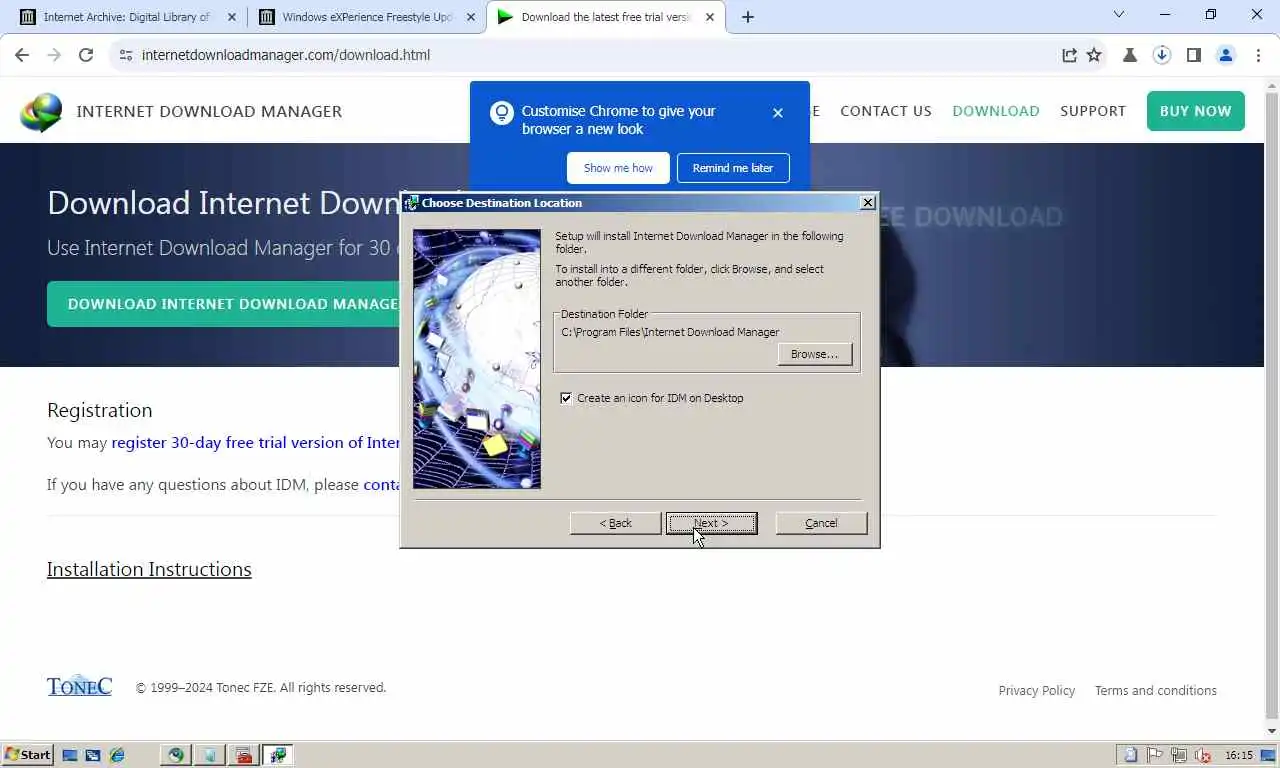The height and width of the screenshot is (768, 1280).
Task: Share this page icon
Action: coord(1069,55)
